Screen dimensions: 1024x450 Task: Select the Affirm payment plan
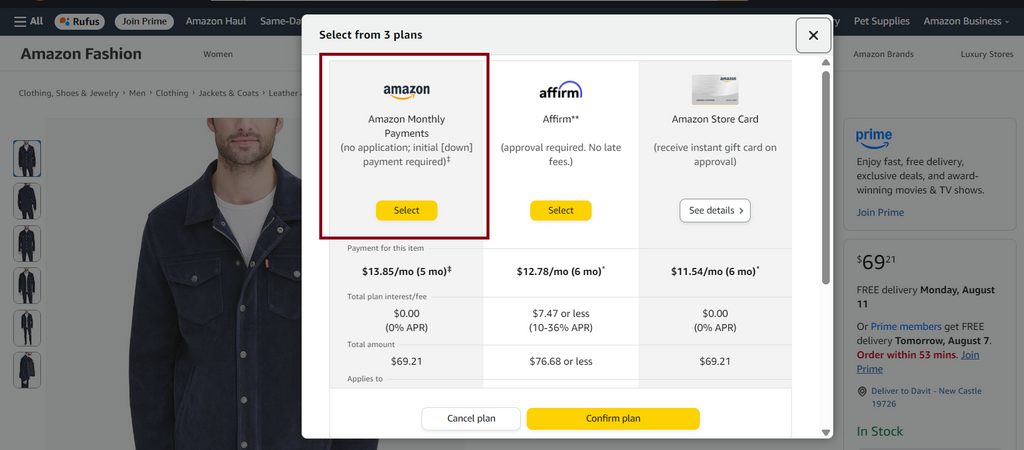tap(560, 210)
